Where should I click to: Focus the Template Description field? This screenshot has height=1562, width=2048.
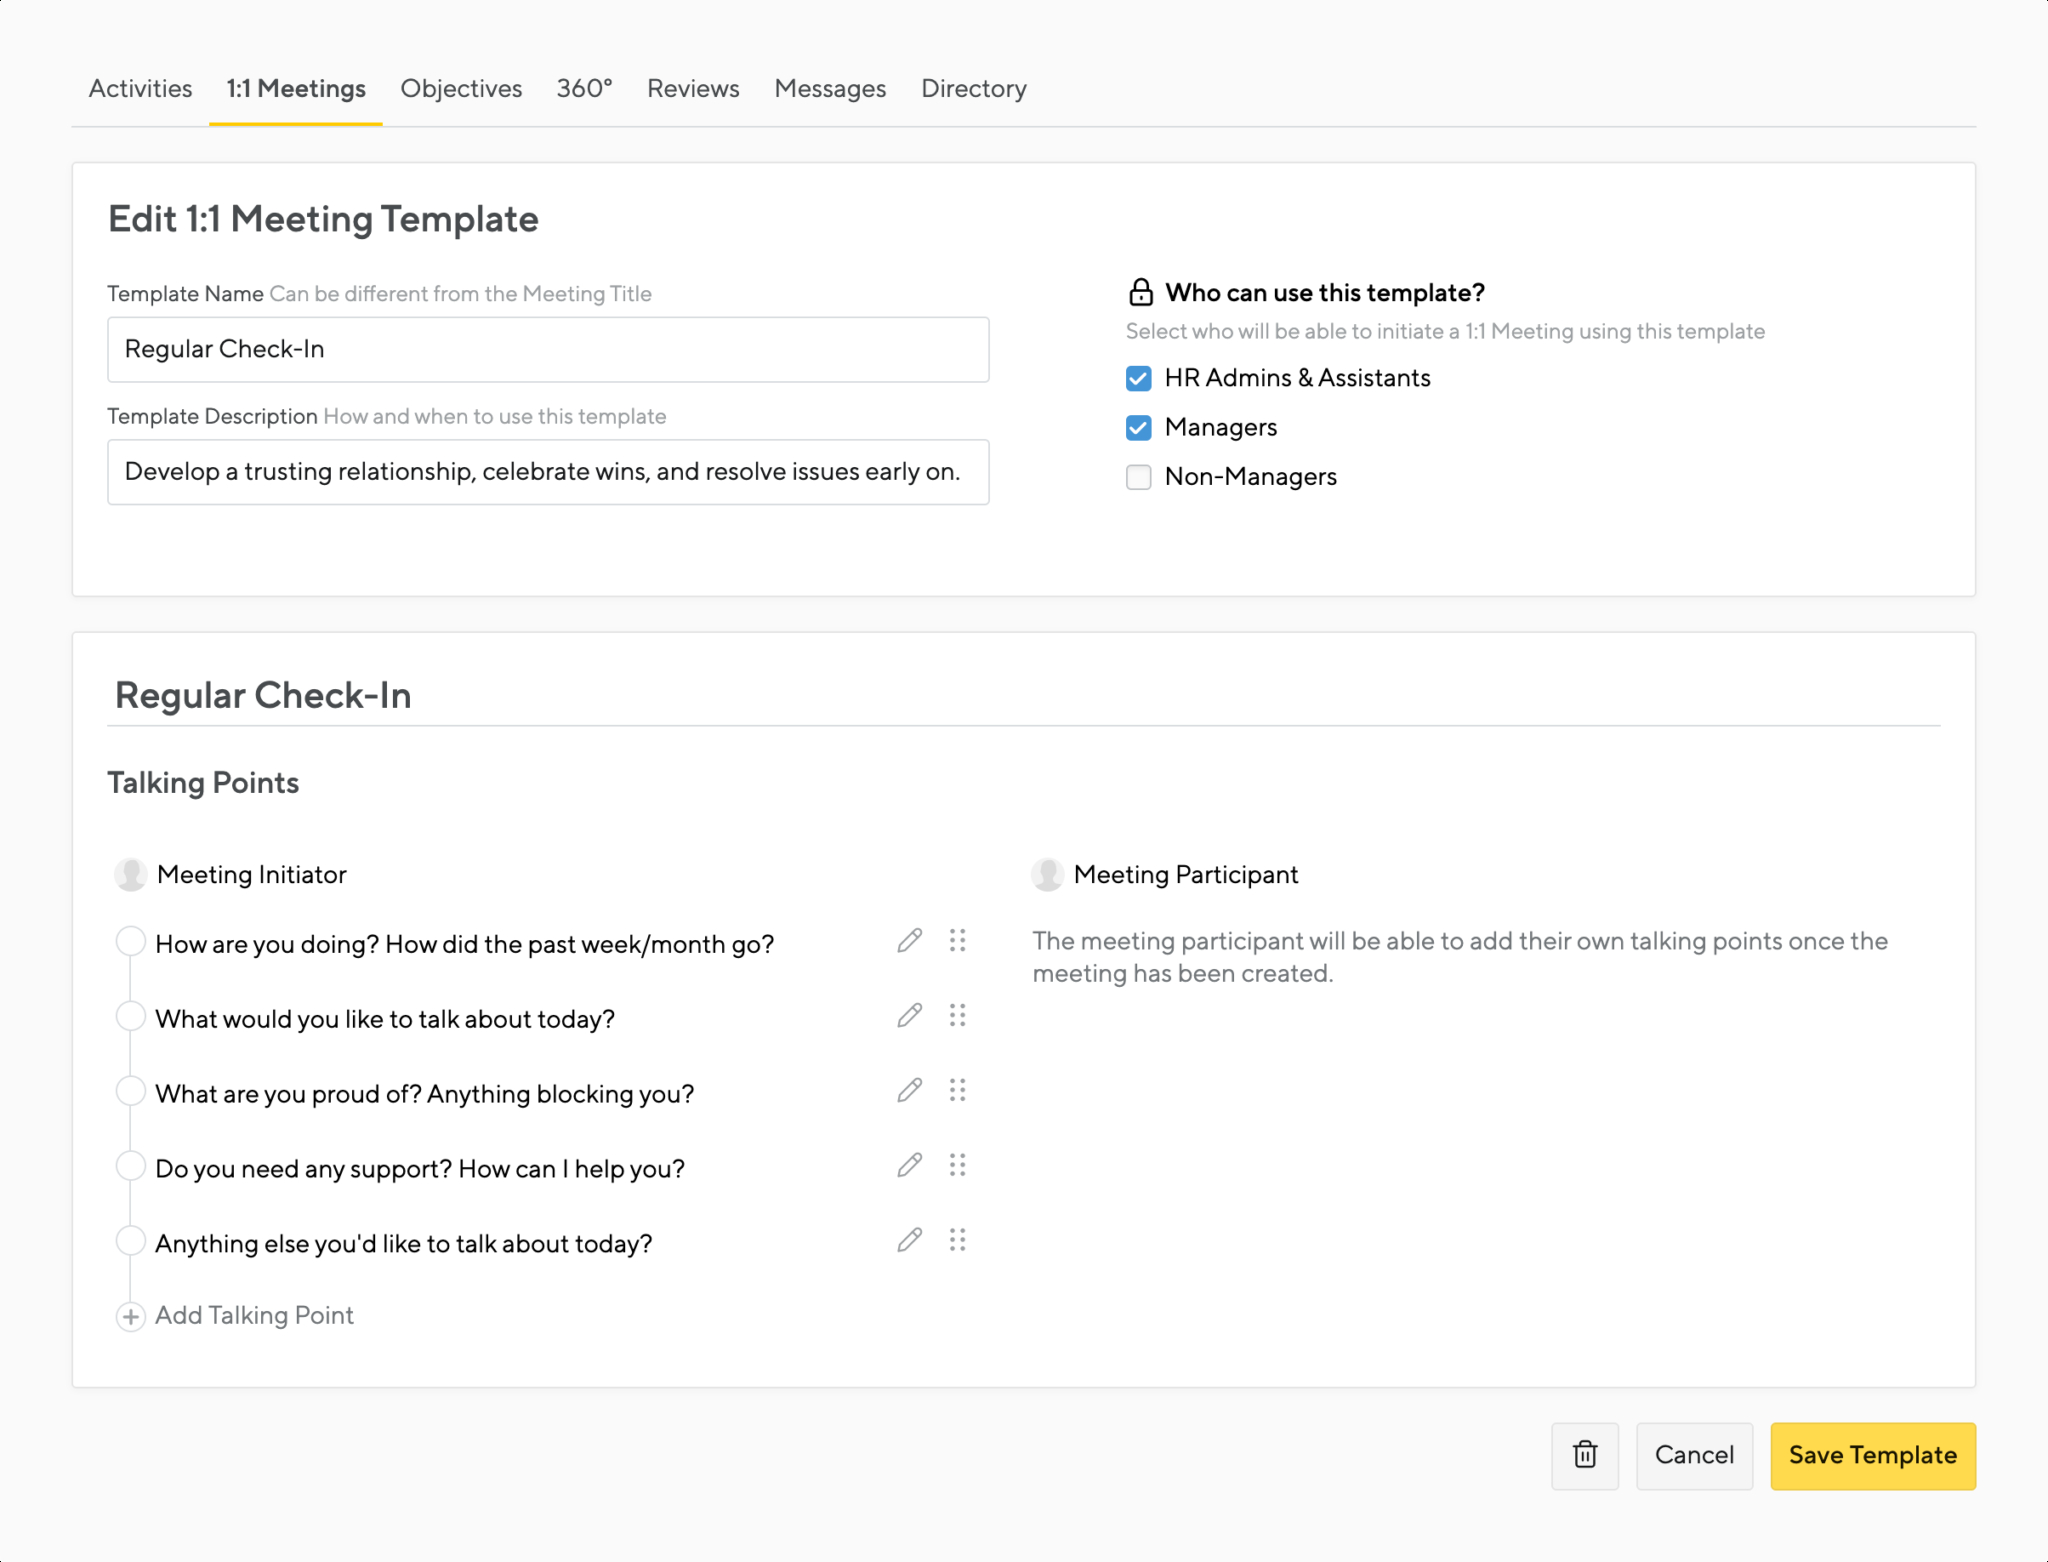[x=548, y=472]
